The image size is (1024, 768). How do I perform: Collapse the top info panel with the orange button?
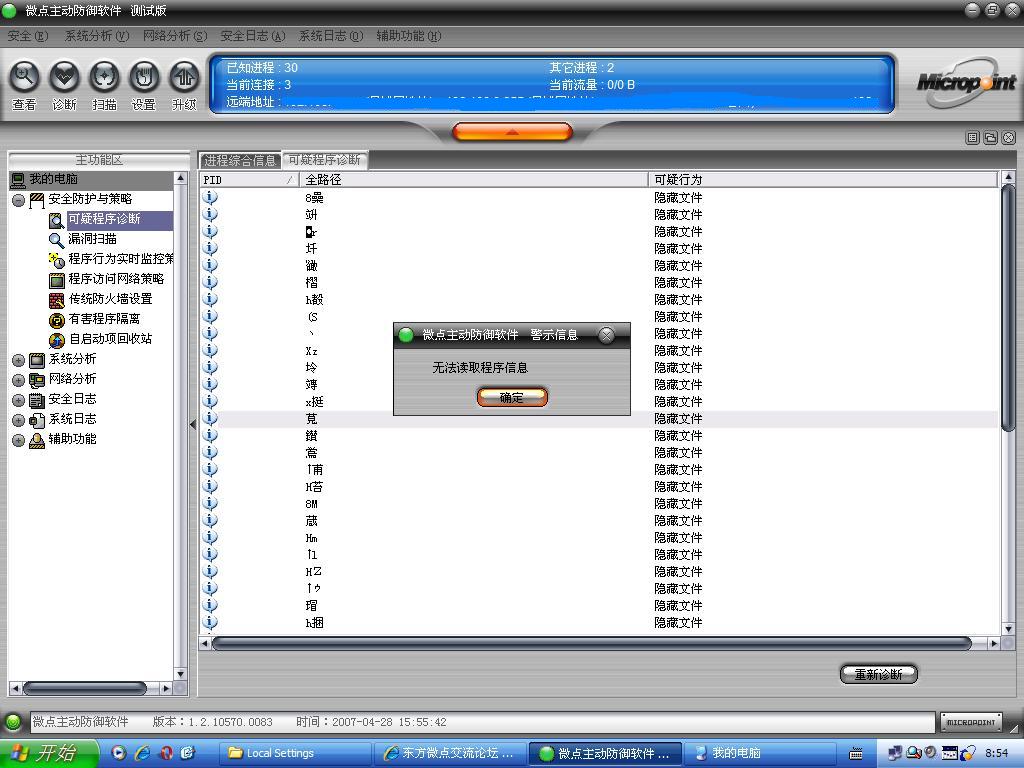pyautogui.click(x=512, y=132)
